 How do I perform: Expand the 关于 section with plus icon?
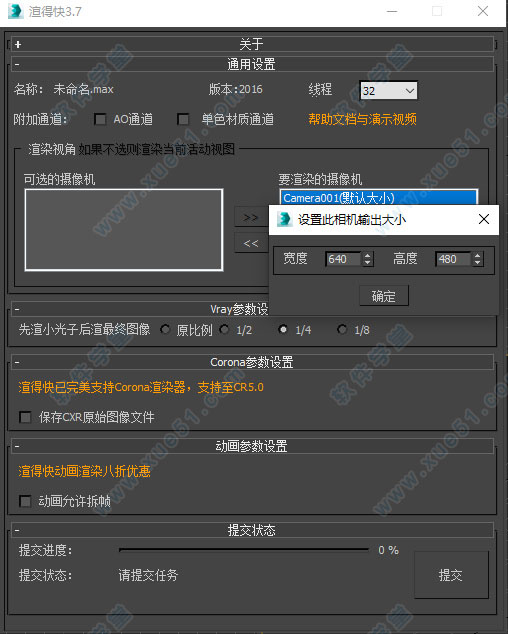tap(18, 44)
